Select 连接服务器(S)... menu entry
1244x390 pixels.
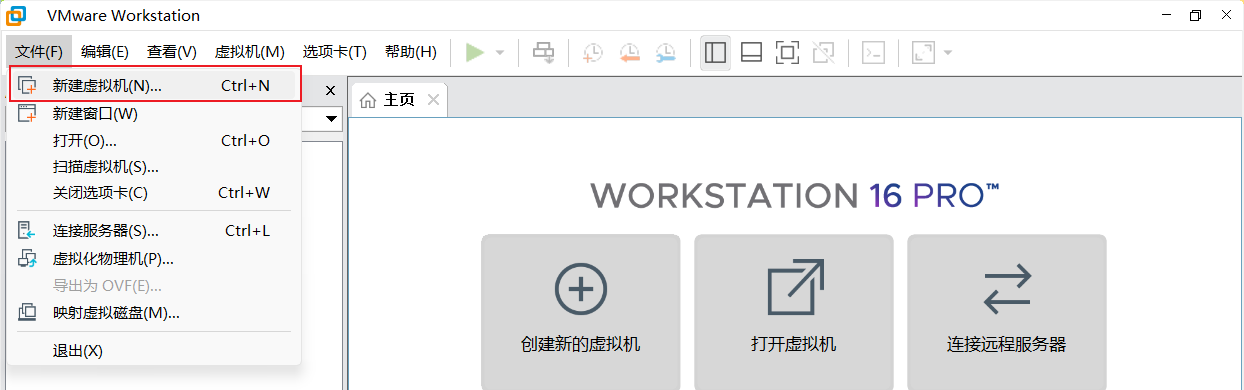154,231
